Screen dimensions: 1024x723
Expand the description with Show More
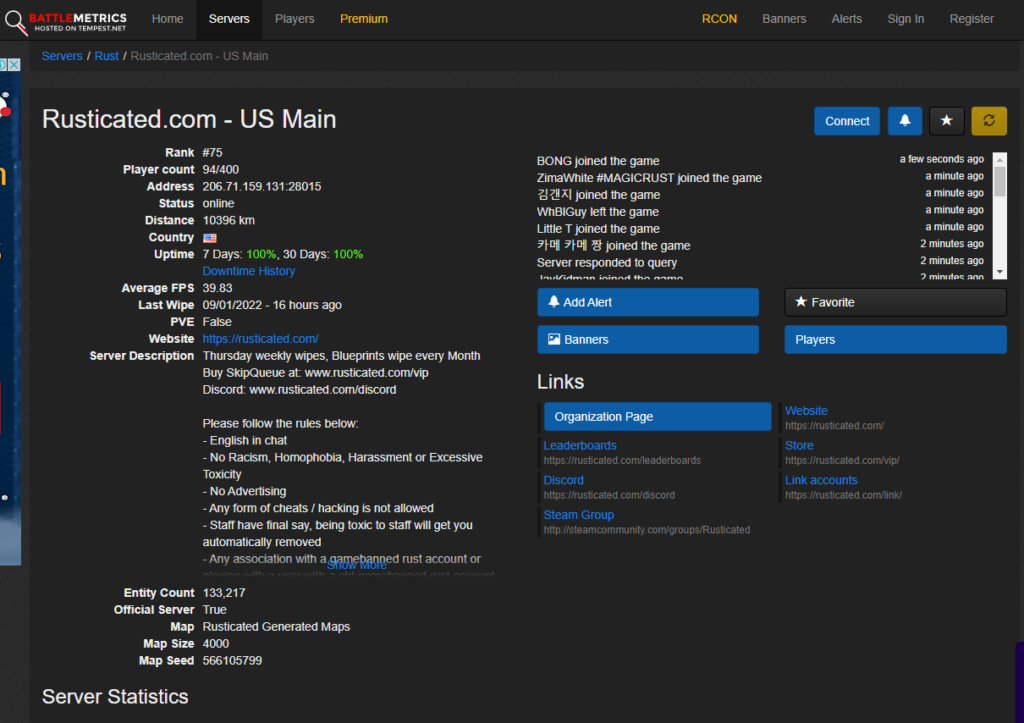coord(356,565)
